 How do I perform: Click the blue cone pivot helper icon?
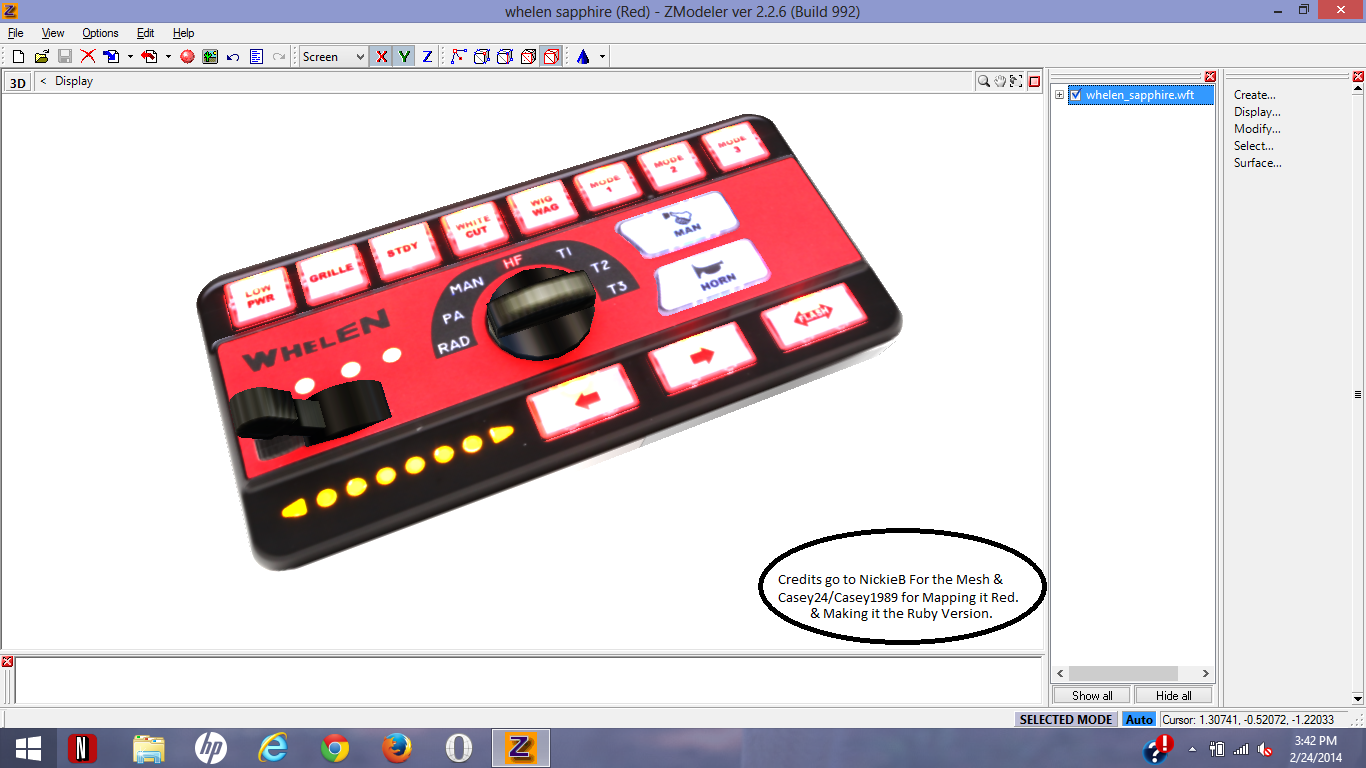582,57
